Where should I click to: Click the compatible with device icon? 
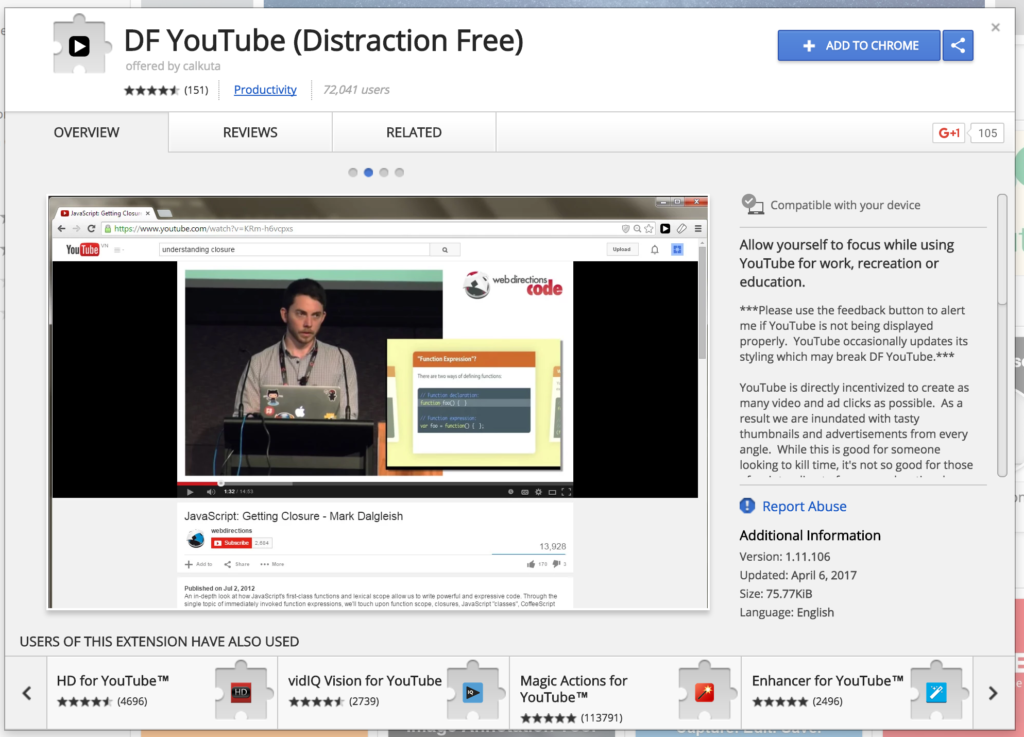(752, 204)
